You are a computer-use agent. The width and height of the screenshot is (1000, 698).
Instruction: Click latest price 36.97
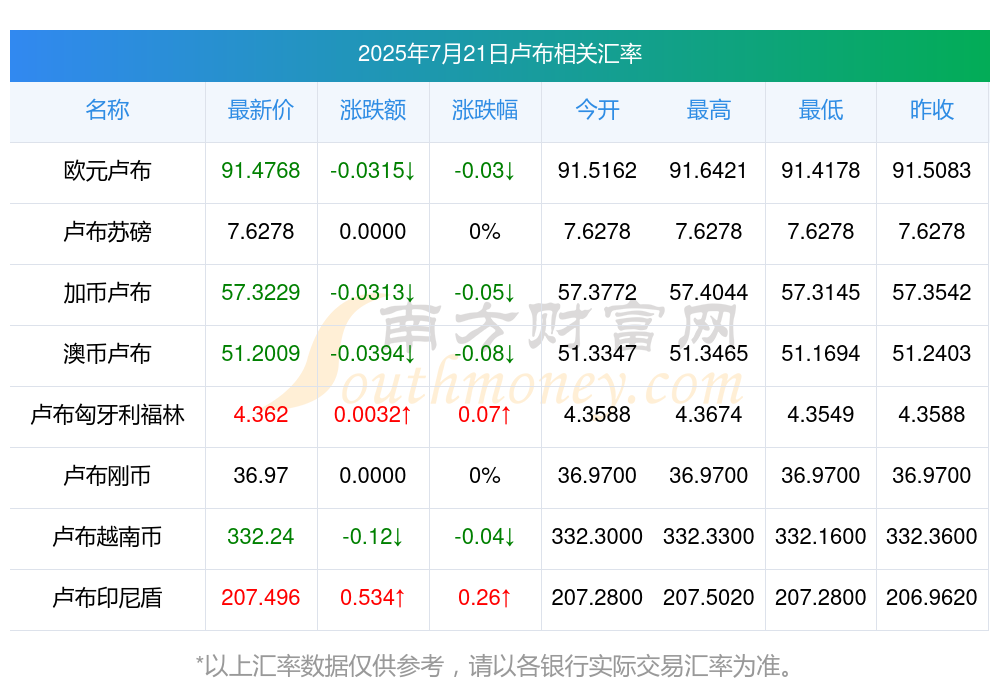click(x=261, y=475)
